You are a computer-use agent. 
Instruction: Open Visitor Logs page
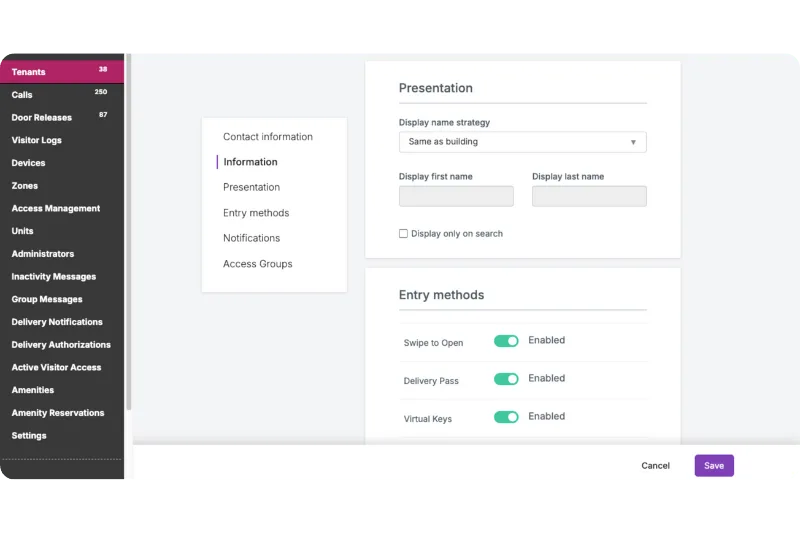[37, 140]
